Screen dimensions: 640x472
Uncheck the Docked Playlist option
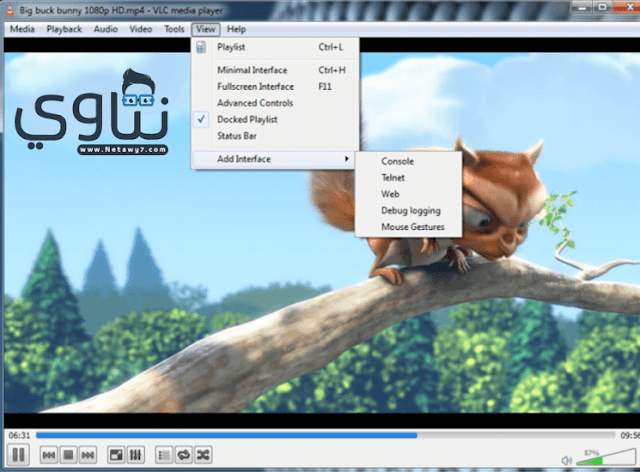click(276, 119)
